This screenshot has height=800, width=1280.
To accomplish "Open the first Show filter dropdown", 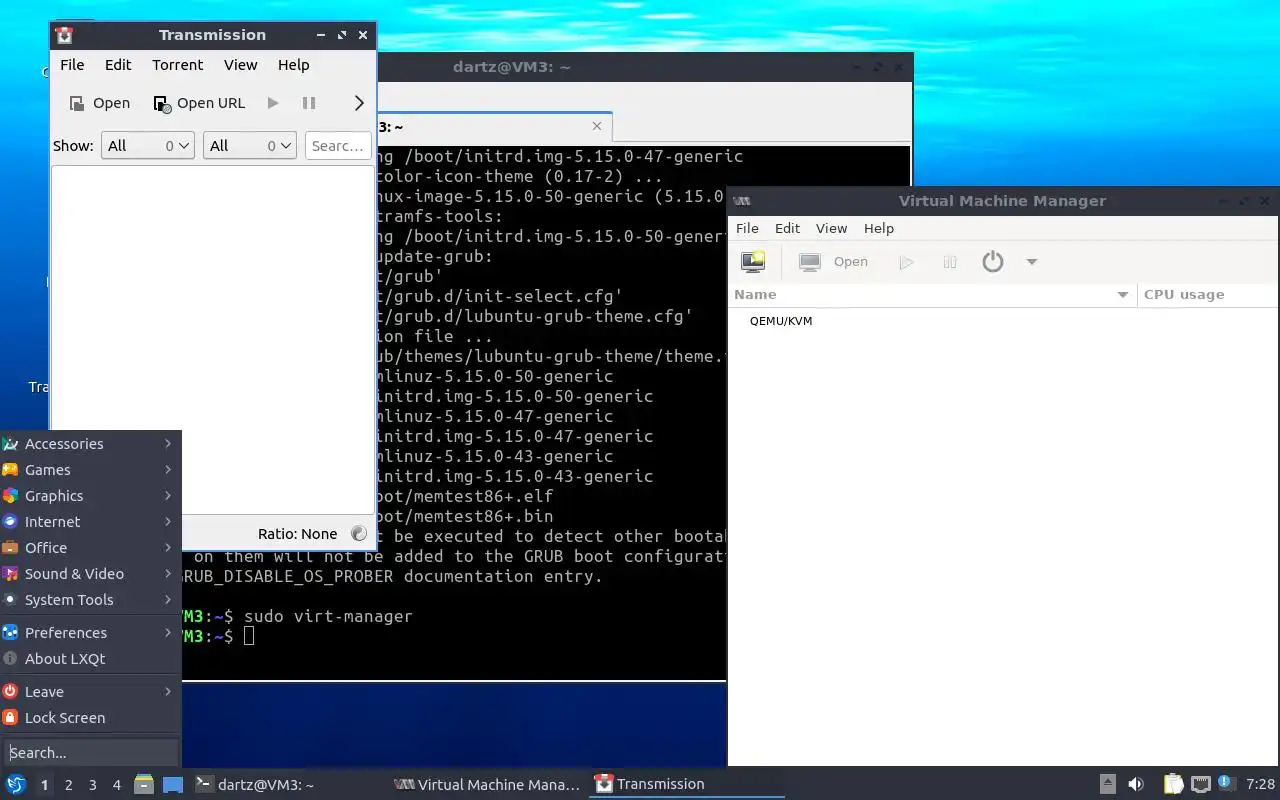I will coord(147,146).
